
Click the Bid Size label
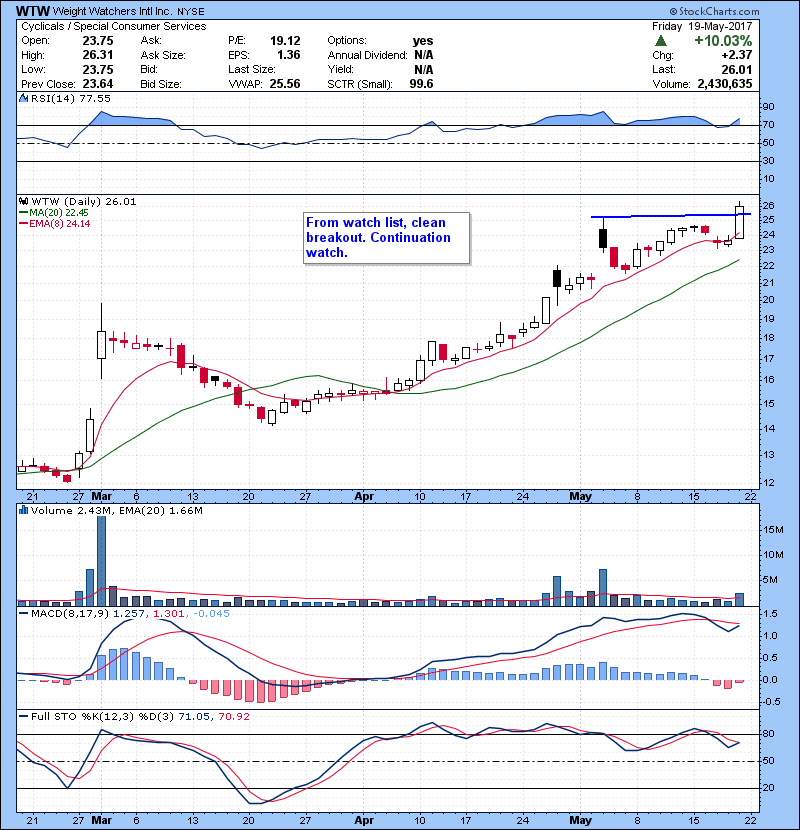[161, 84]
